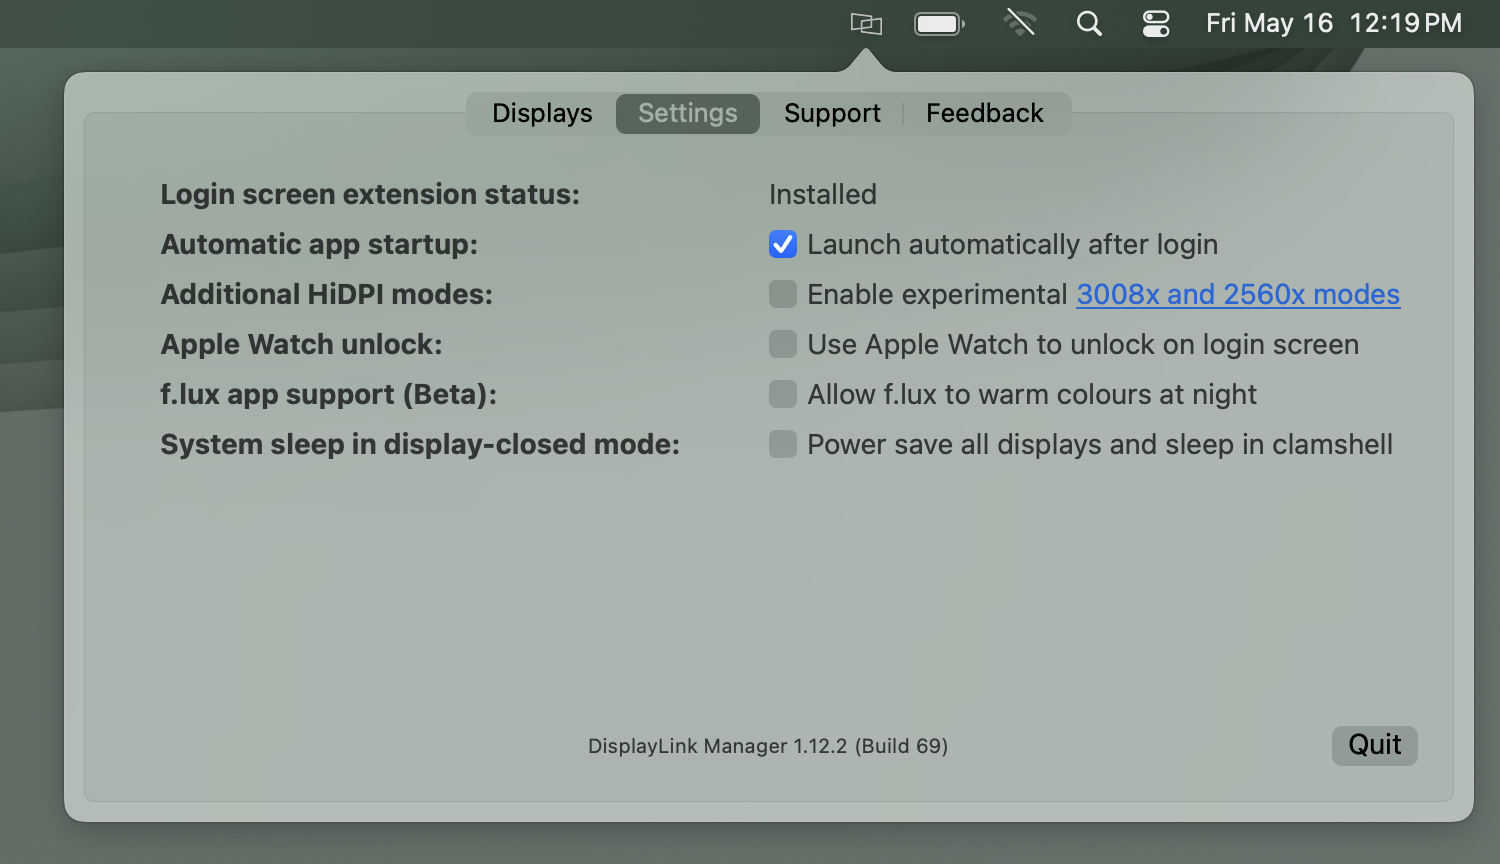Quit DisplayLink Manager
This screenshot has height=864, width=1500.
point(1375,745)
